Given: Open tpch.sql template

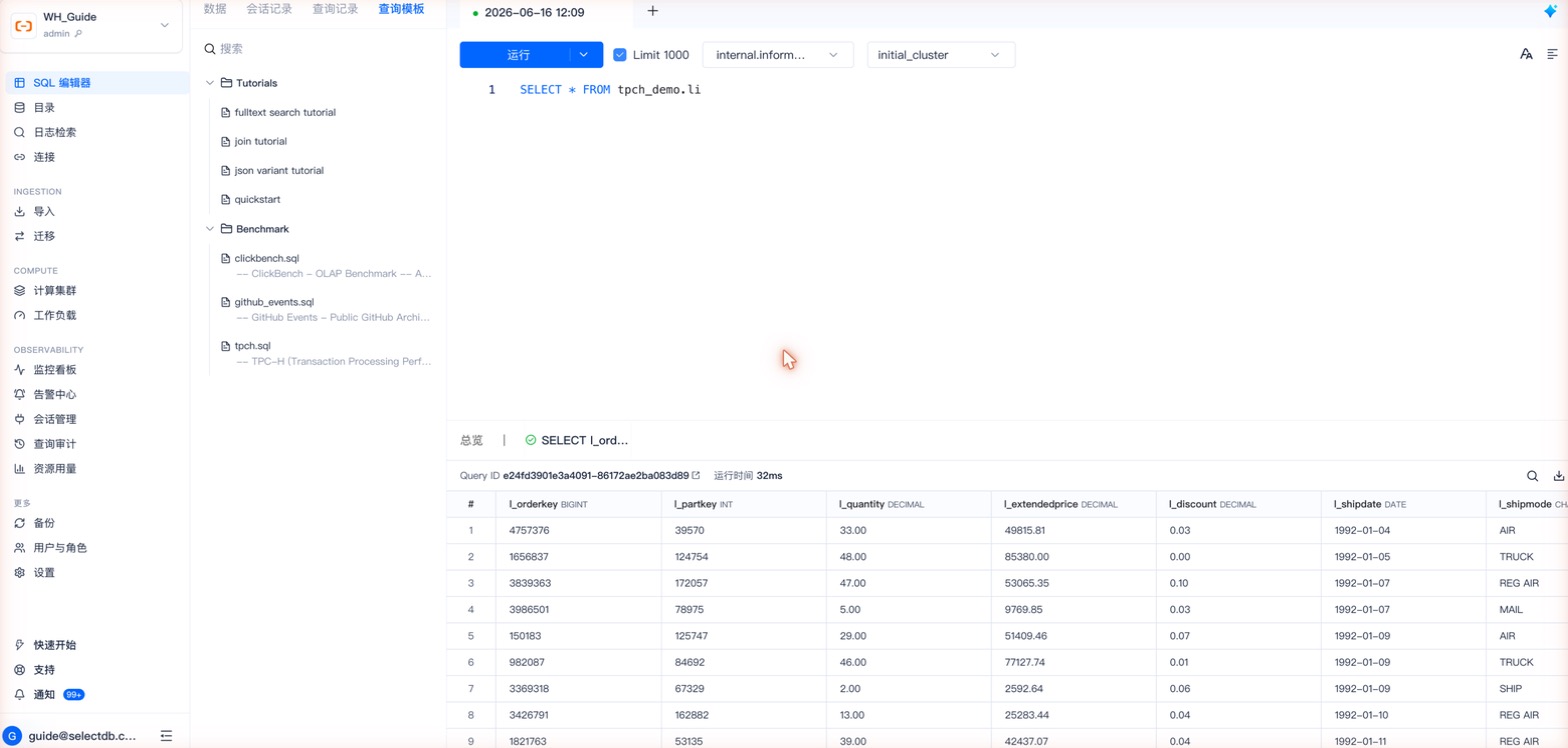Looking at the screenshot, I should pyautogui.click(x=253, y=346).
